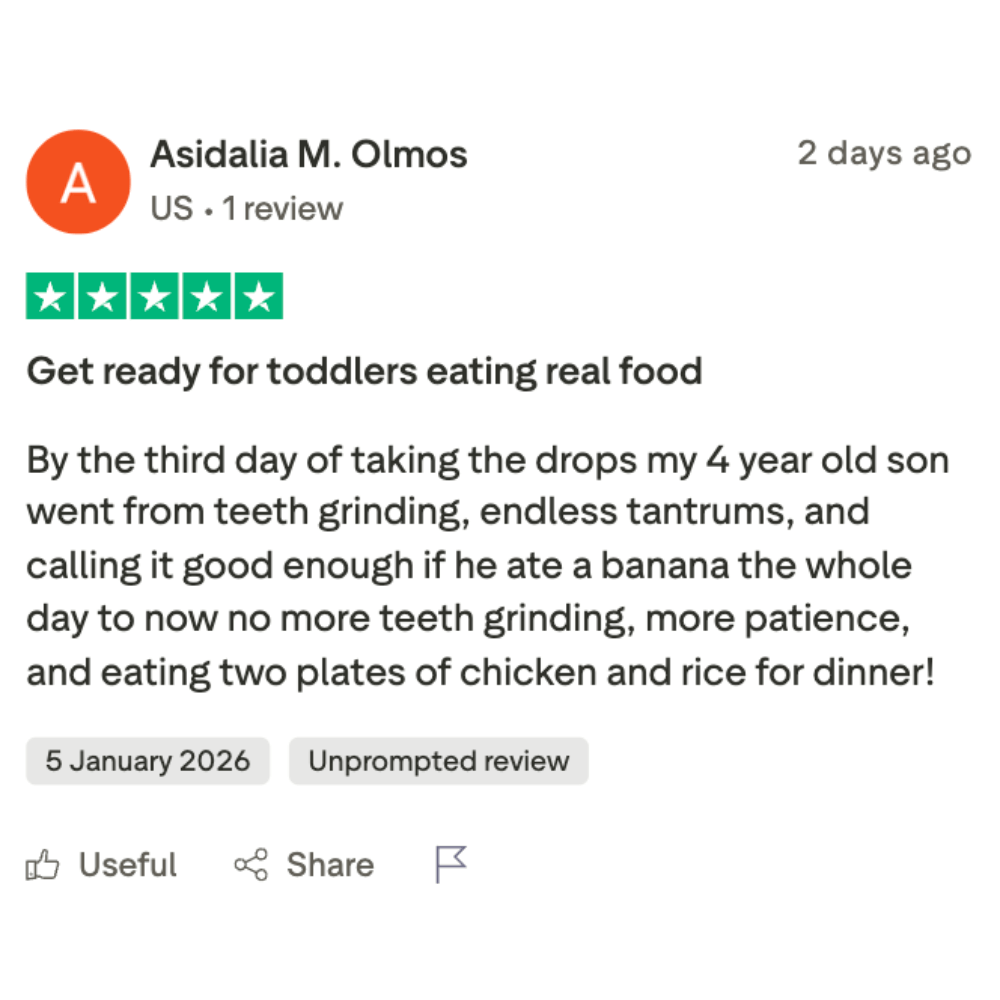Click the fourth green rating star
Screen dimensions: 1000x1000
point(206,296)
